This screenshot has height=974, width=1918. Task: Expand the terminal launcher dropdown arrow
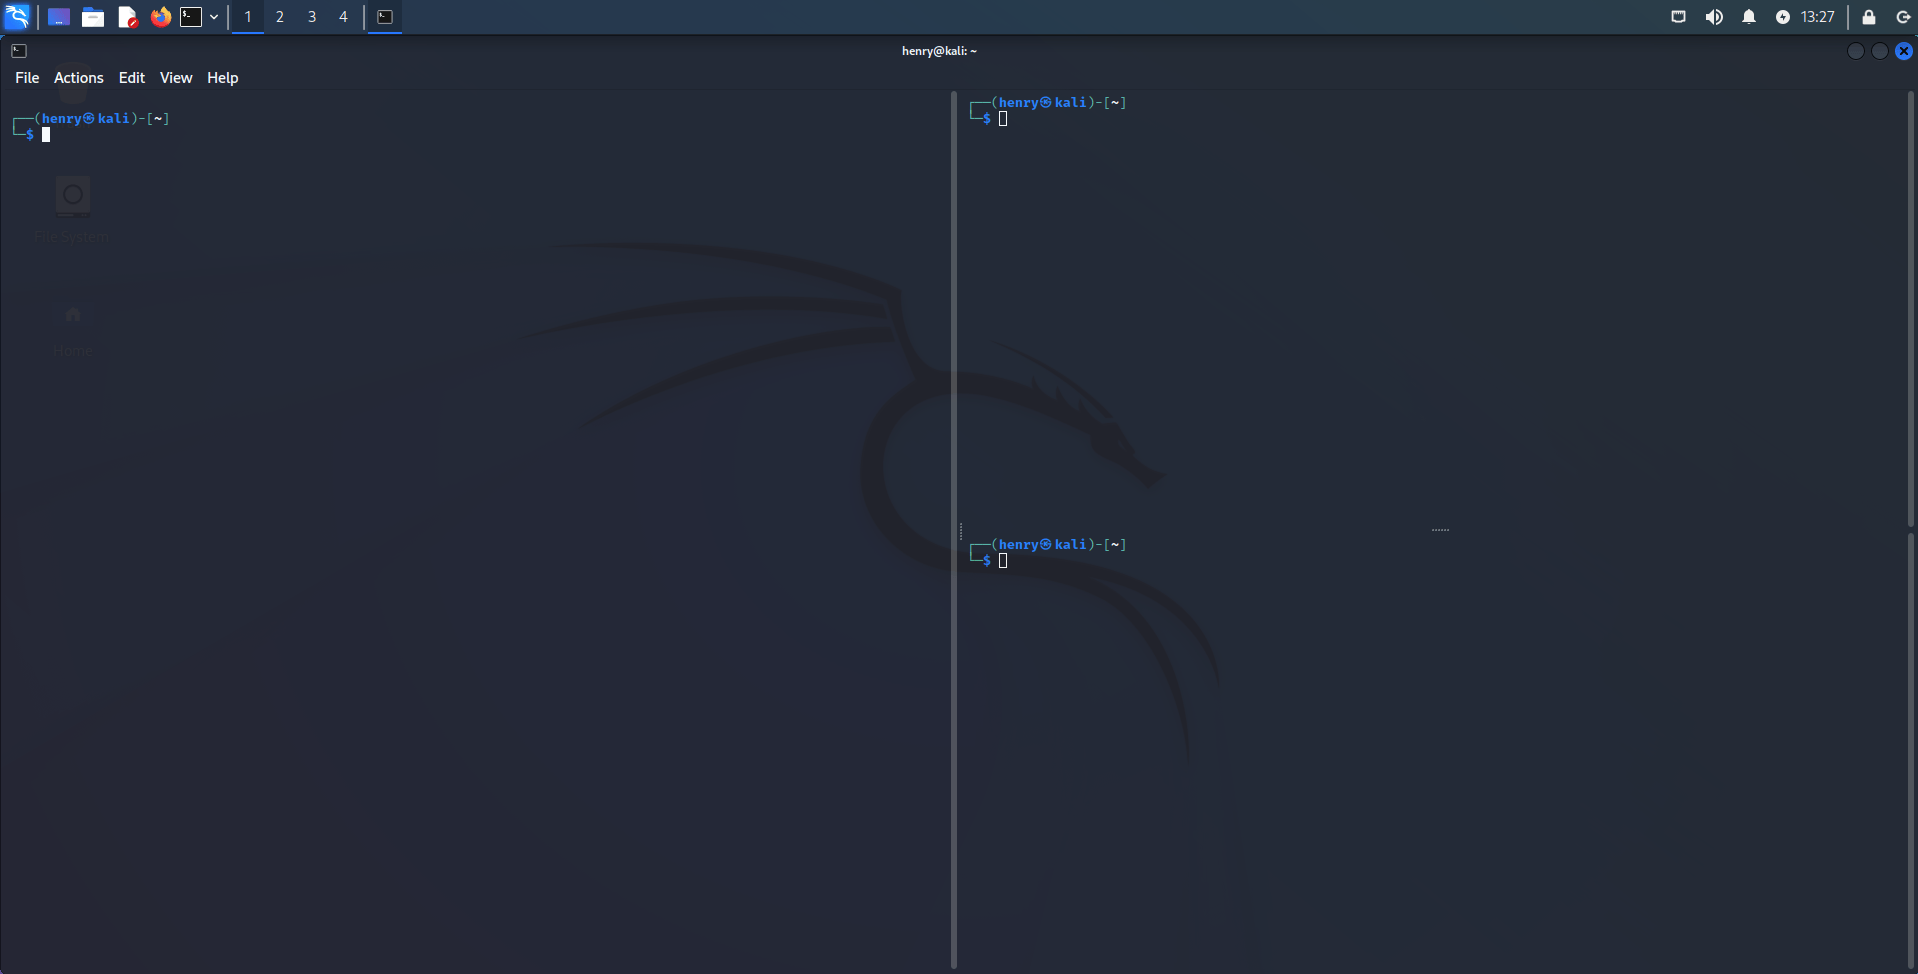click(x=214, y=17)
